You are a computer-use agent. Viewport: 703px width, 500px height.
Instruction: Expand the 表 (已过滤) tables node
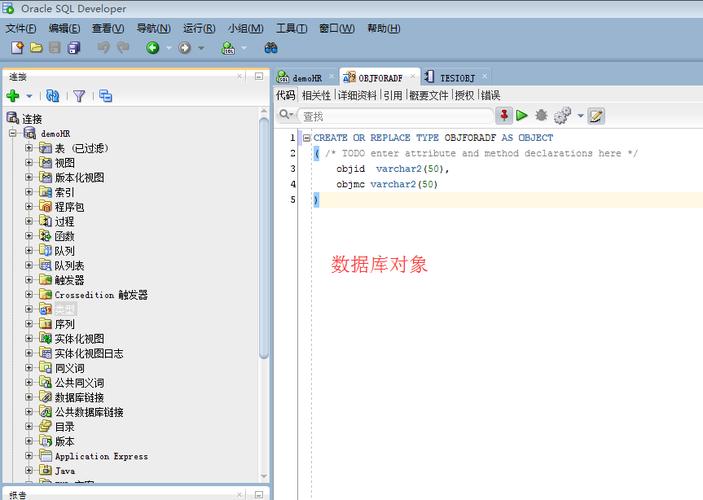pyautogui.click(x=29, y=148)
